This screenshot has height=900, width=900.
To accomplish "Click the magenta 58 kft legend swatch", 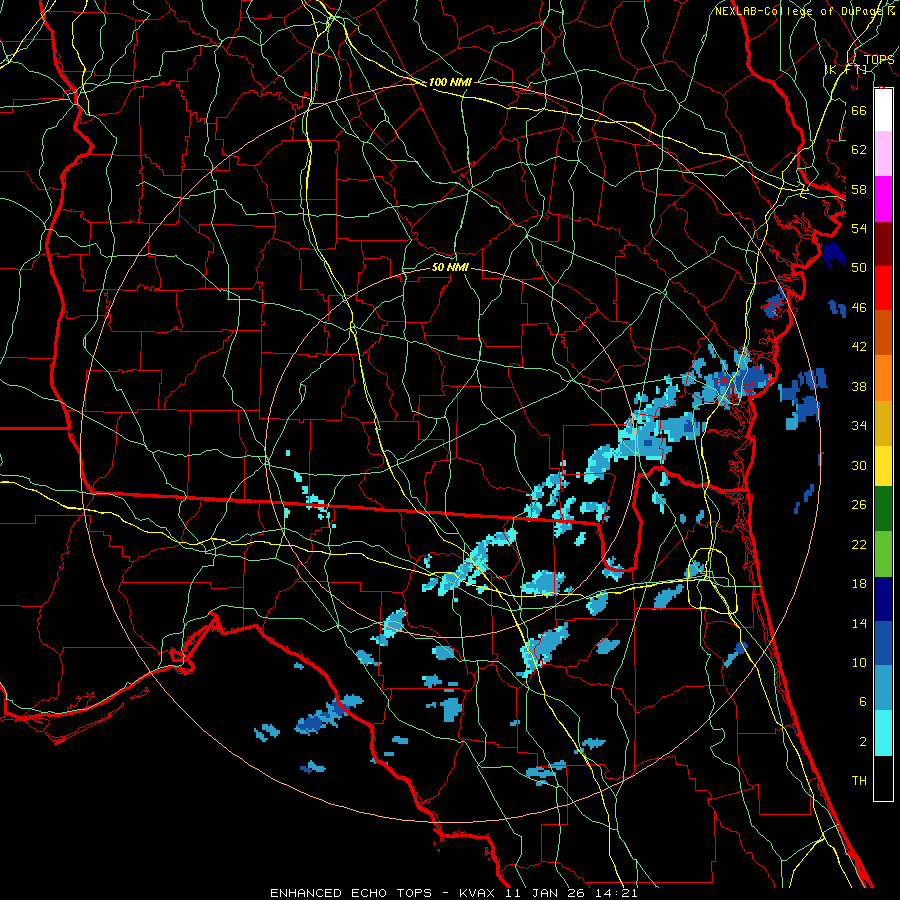I will [x=883, y=199].
